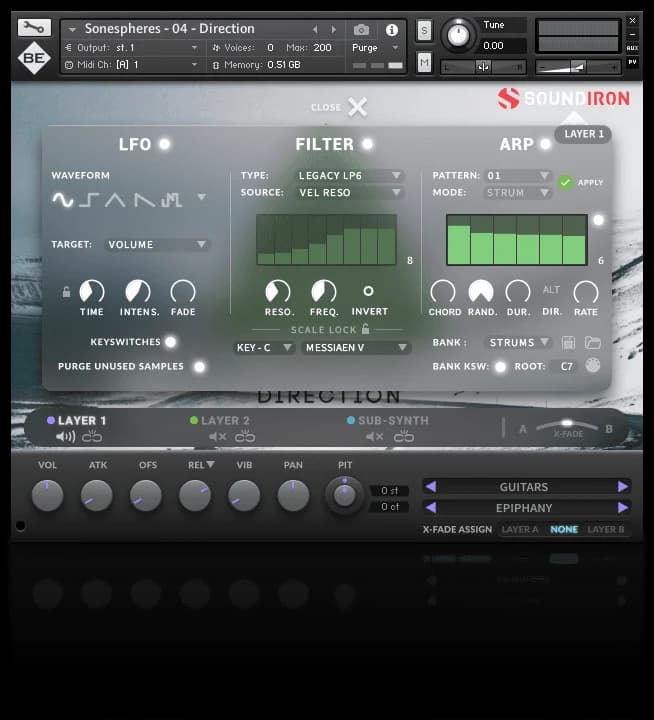Open the filter Type dropdown
The width and height of the screenshot is (654, 720).
350,176
